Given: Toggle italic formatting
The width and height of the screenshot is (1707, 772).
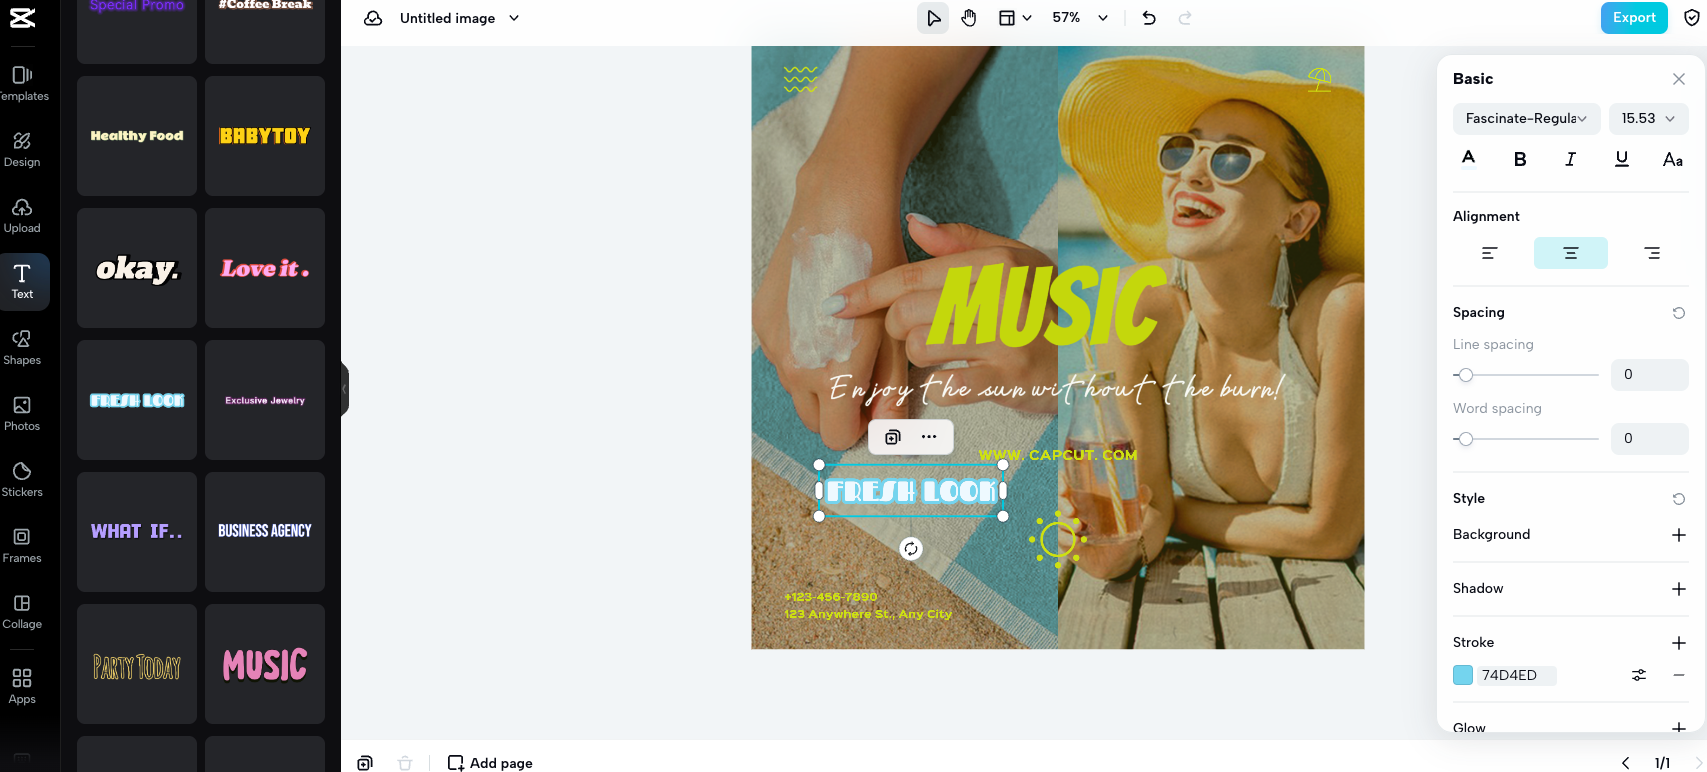Looking at the screenshot, I should [1571, 159].
